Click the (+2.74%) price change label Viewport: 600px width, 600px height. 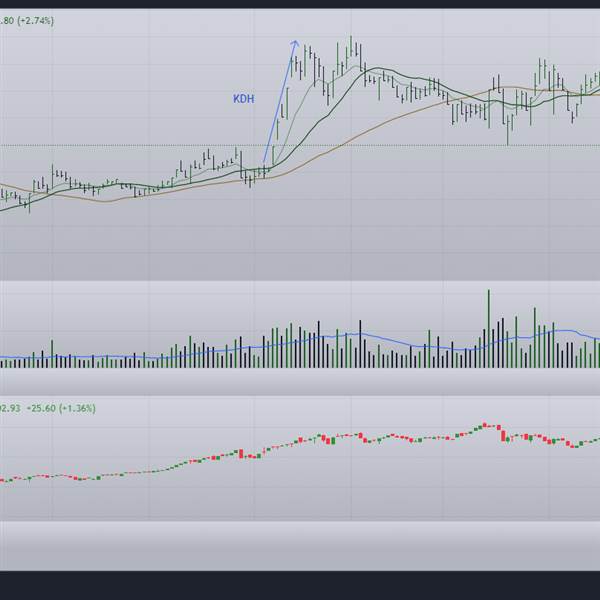(x=35, y=20)
